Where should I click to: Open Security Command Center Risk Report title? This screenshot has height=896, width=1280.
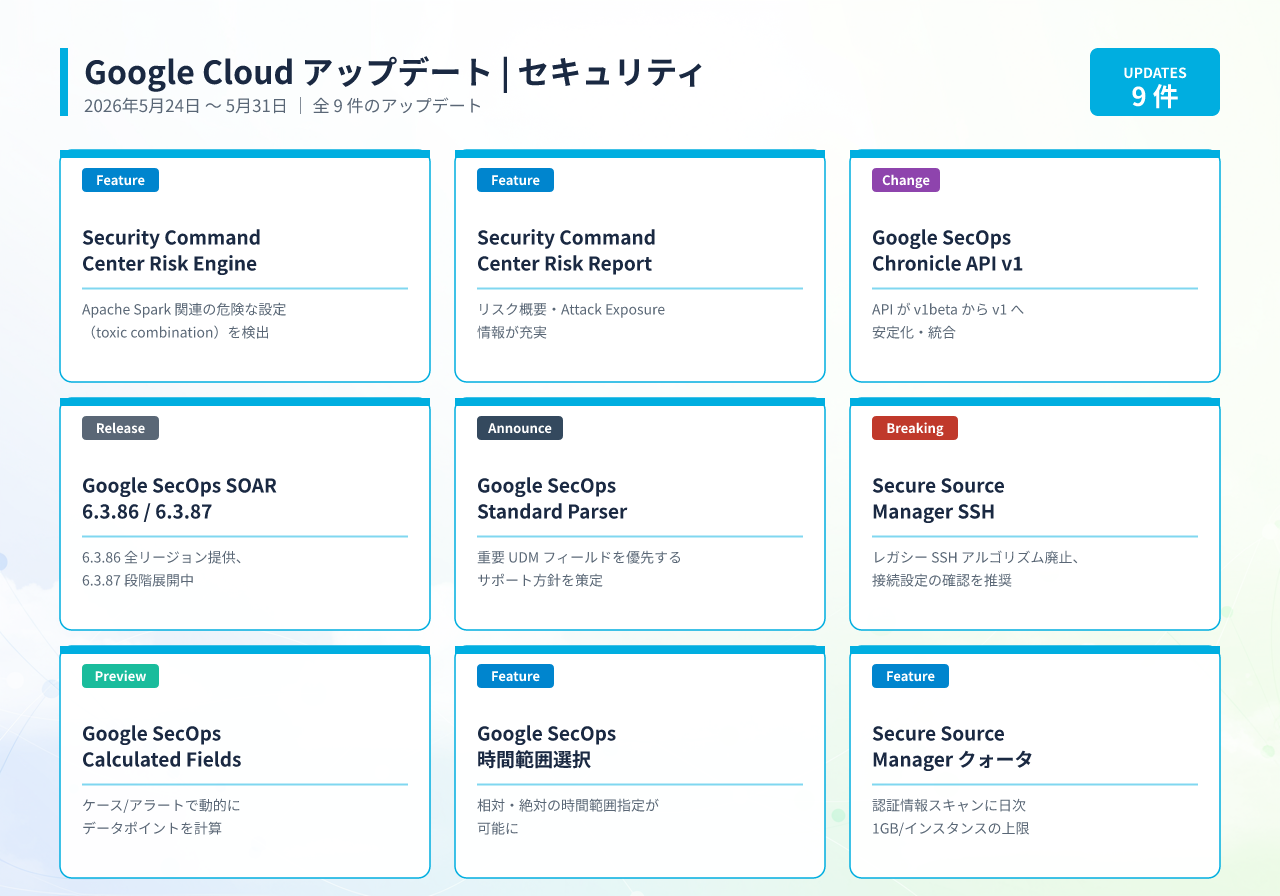566,250
